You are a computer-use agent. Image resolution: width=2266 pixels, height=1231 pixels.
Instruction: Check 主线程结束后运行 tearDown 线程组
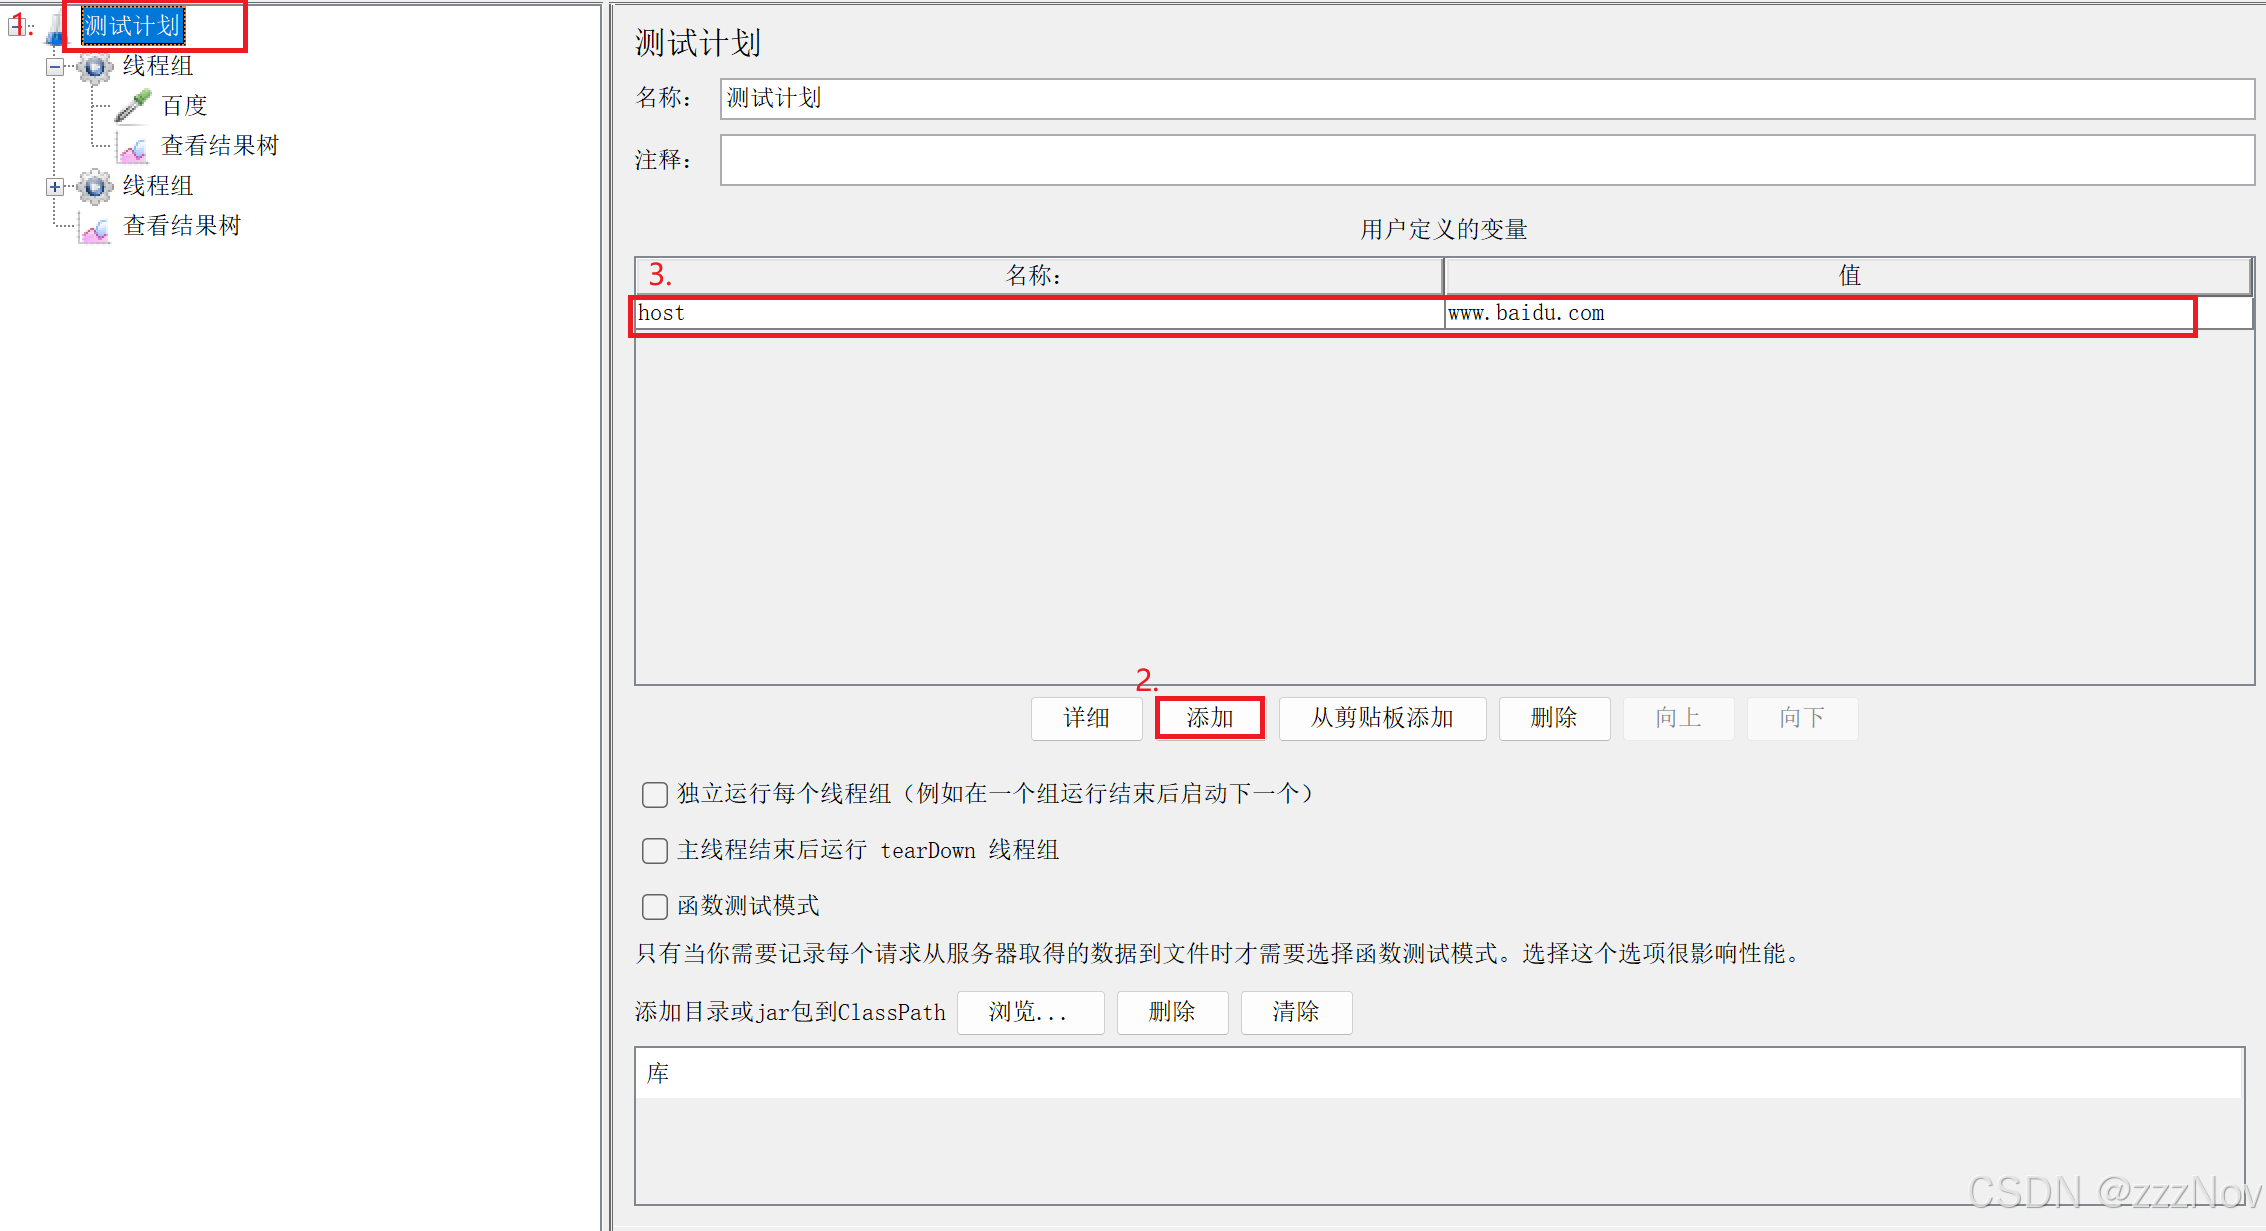pyautogui.click(x=655, y=851)
